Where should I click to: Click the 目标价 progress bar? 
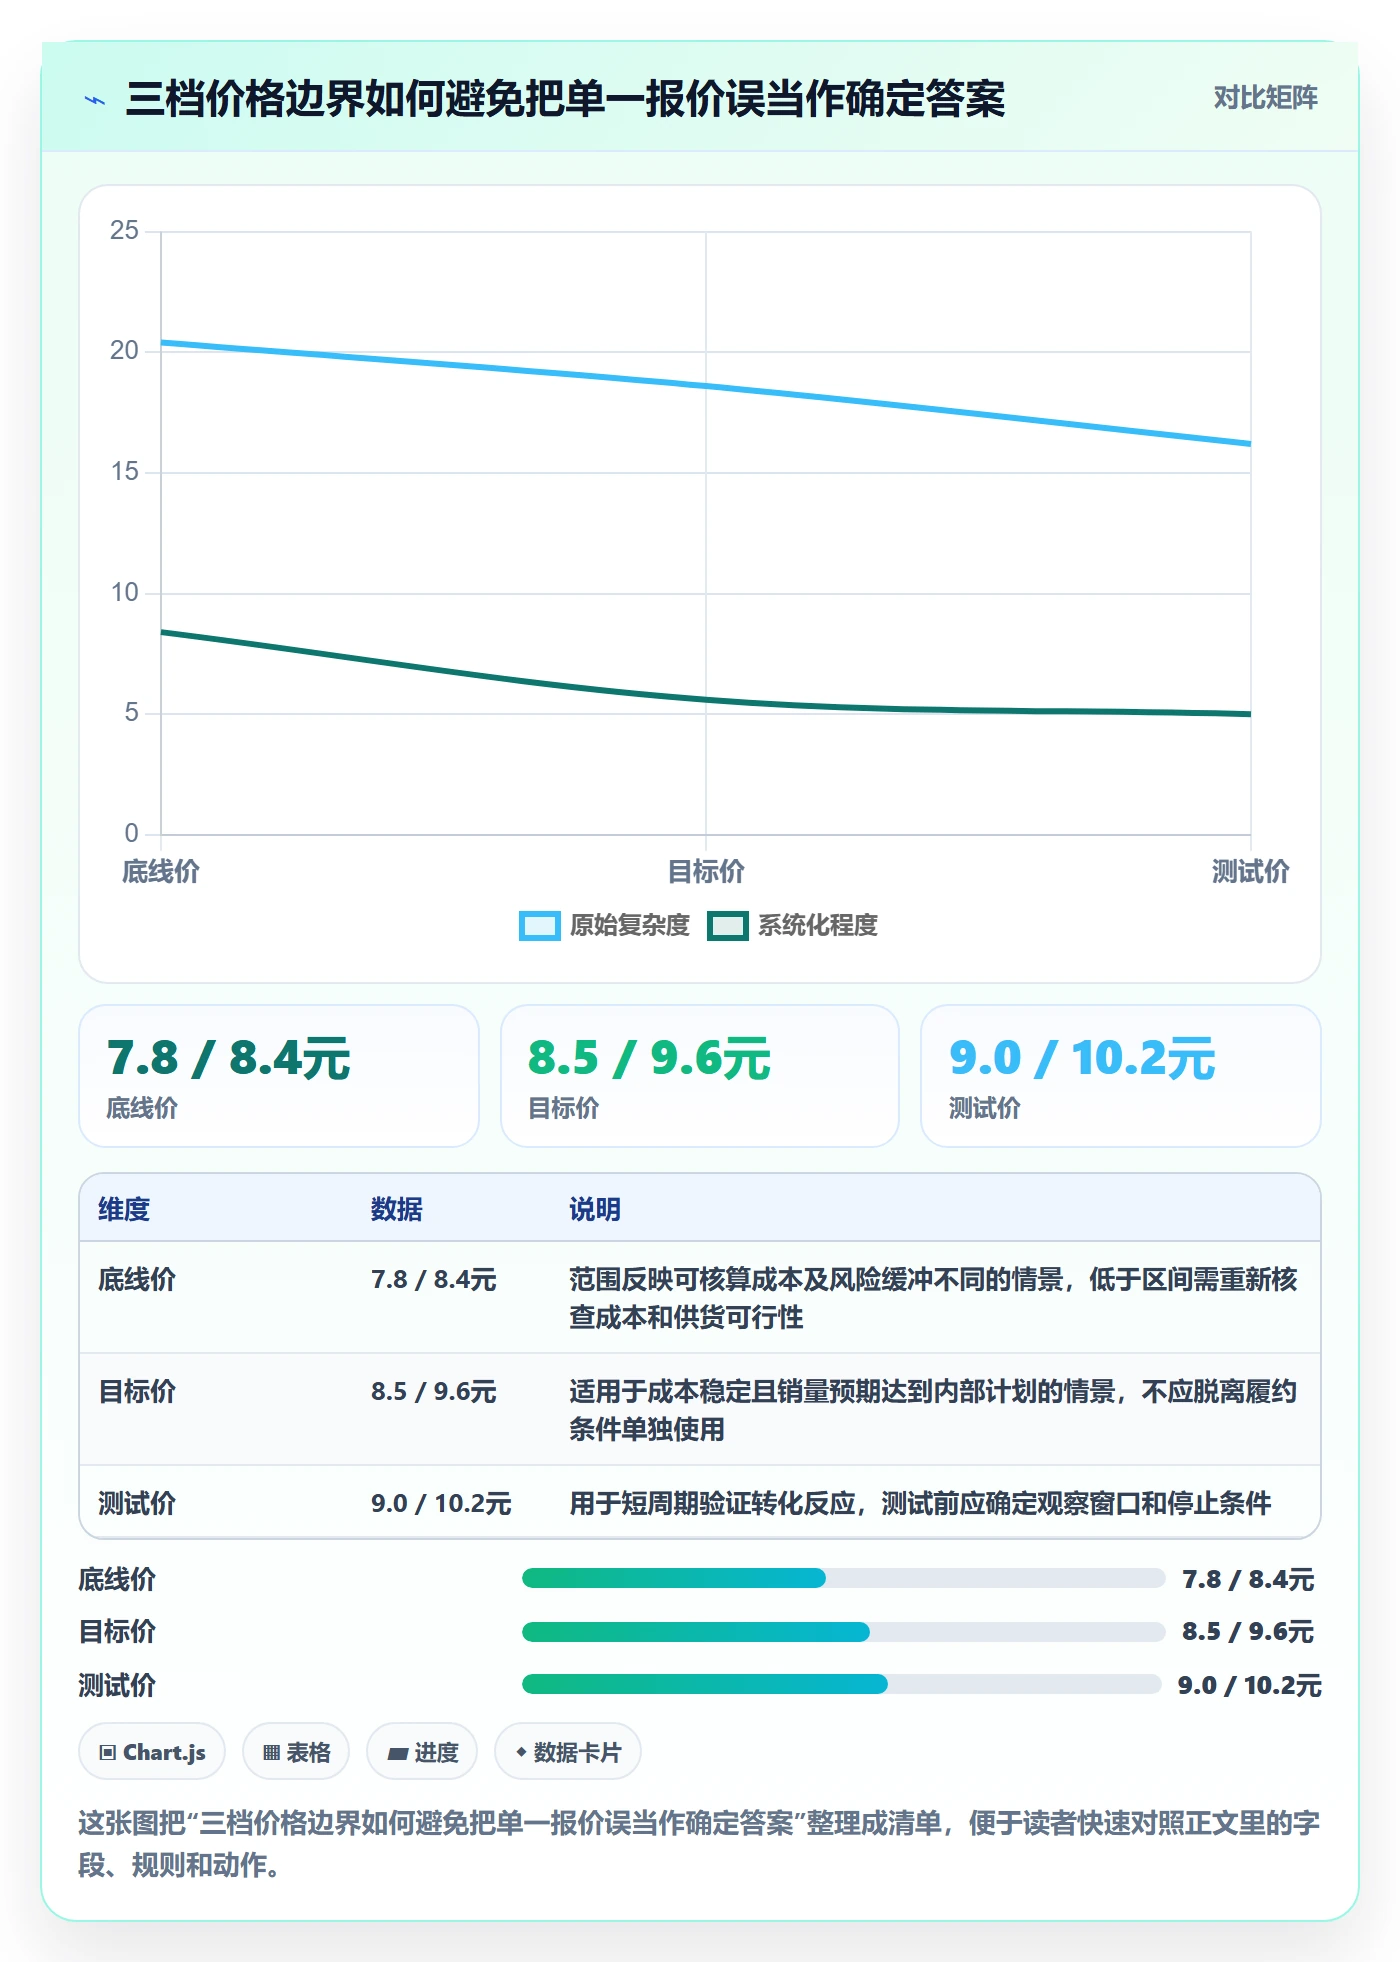844,1632
